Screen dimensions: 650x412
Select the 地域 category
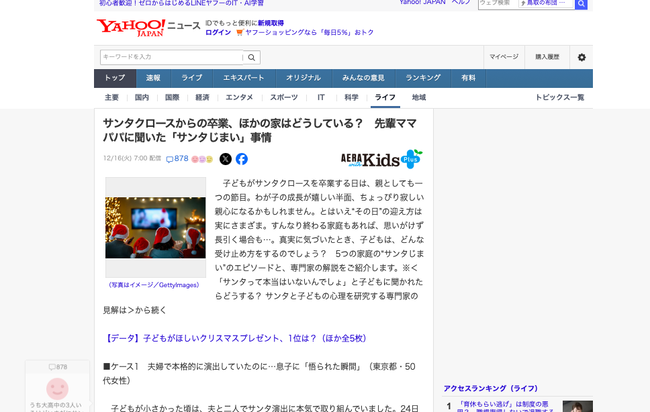tap(419, 97)
